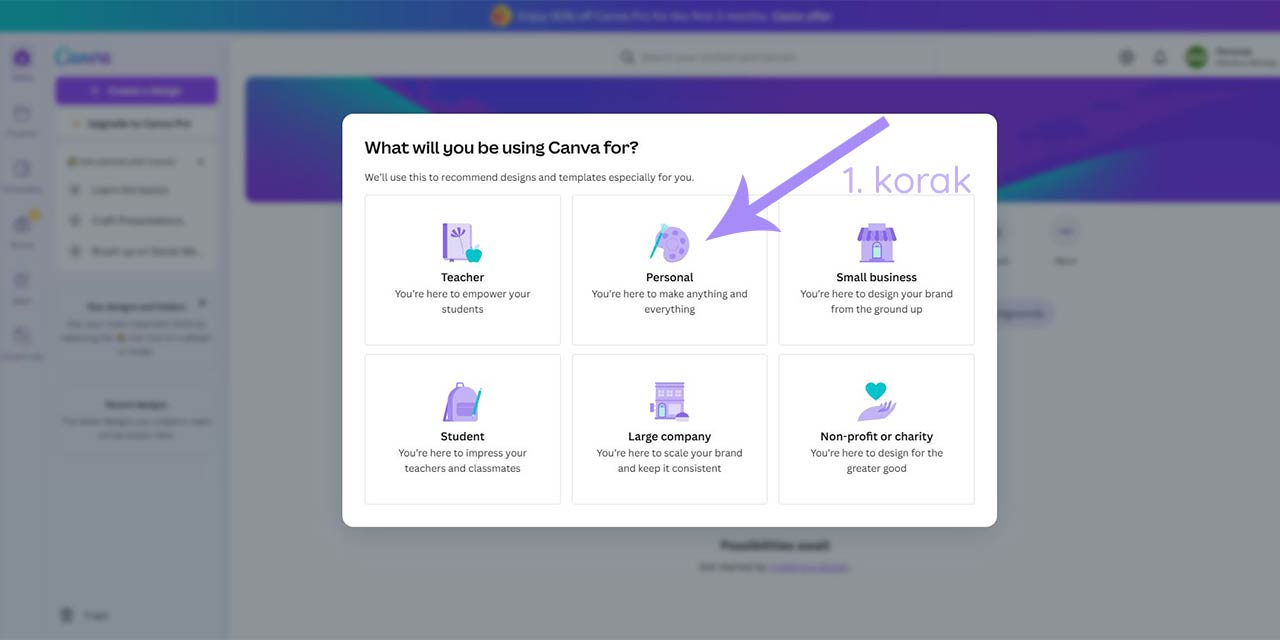The height and width of the screenshot is (640, 1280).
Task: Go to Templates in the sidebar
Action: click(22, 175)
